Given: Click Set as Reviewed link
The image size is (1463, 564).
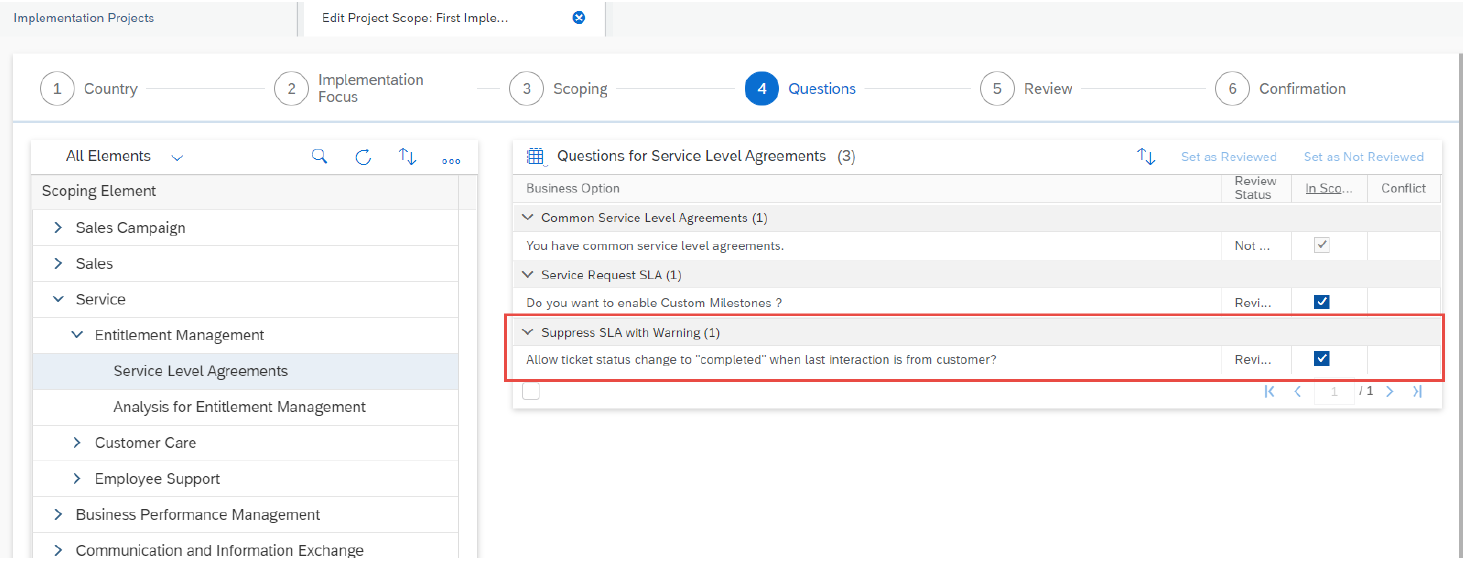Looking at the screenshot, I should [1228, 157].
